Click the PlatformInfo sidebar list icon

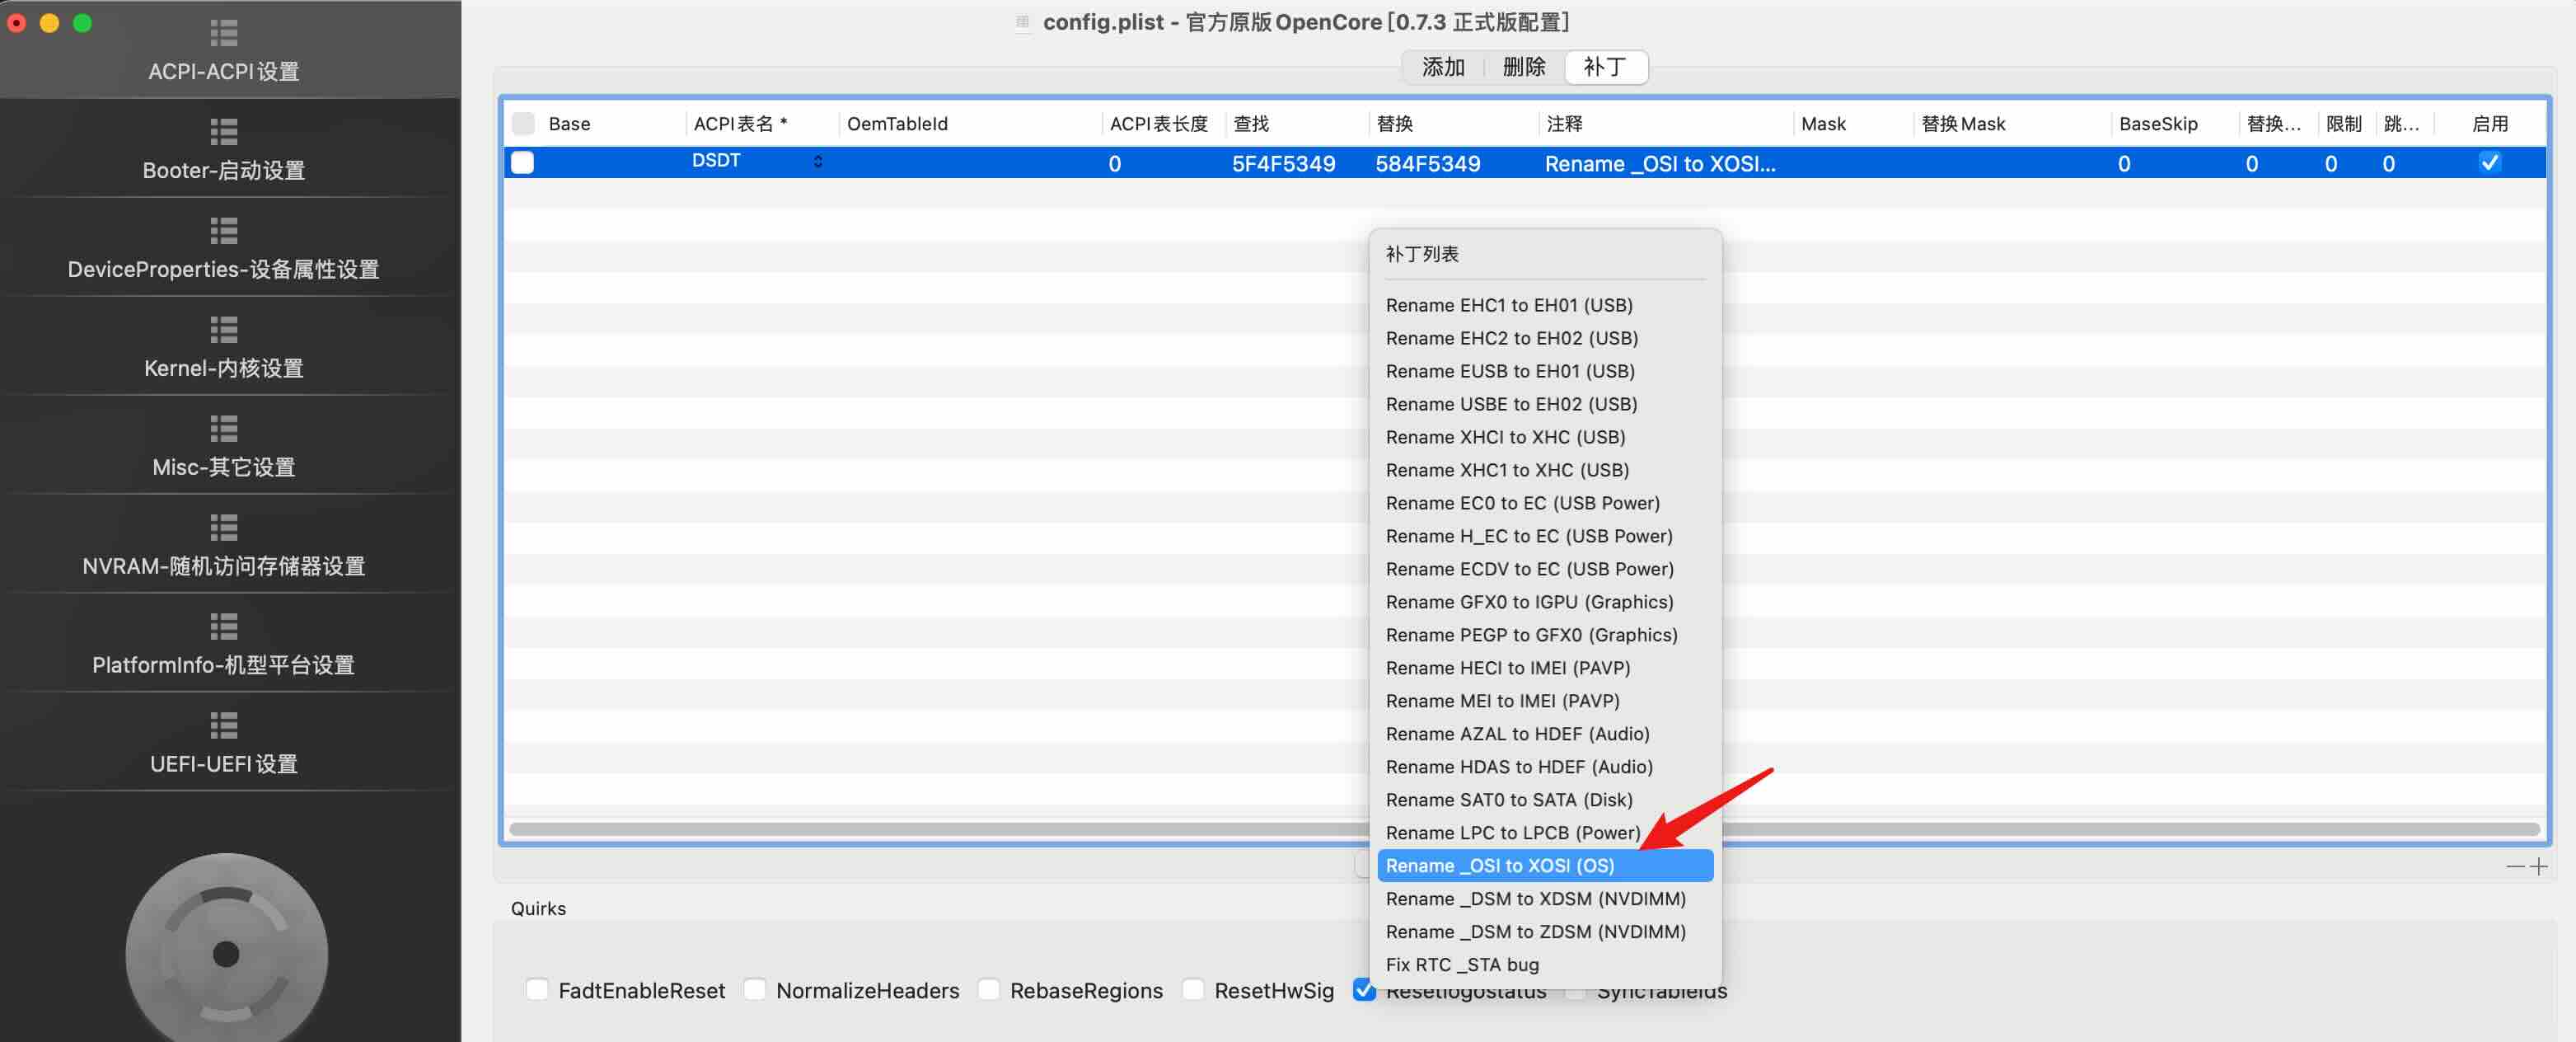pos(224,627)
